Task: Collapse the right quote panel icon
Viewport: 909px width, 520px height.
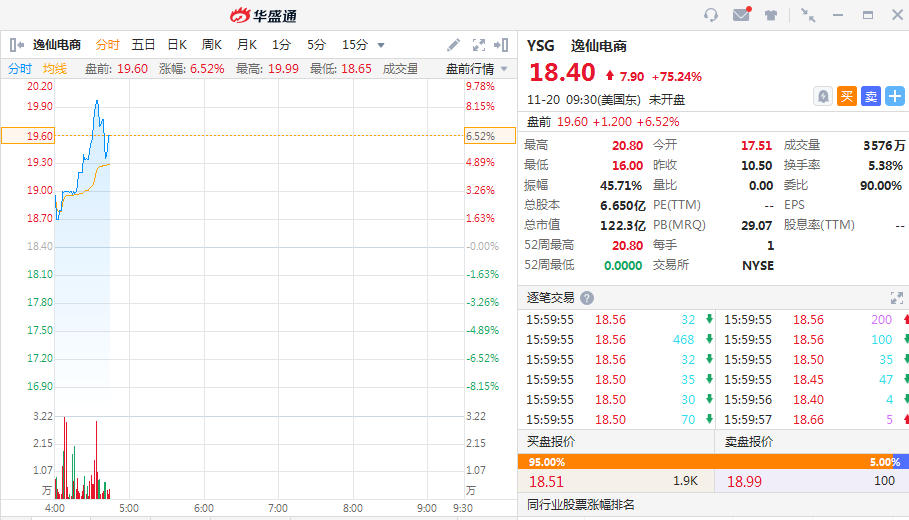Action: click(x=501, y=45)
